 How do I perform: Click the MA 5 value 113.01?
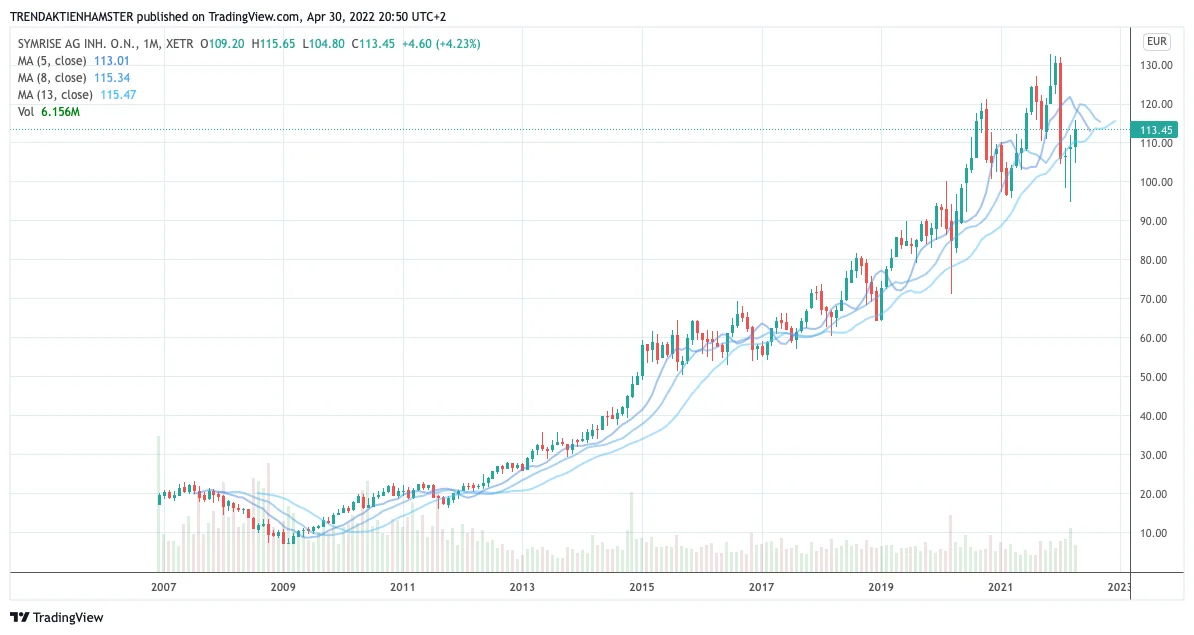tap(111, 61)
